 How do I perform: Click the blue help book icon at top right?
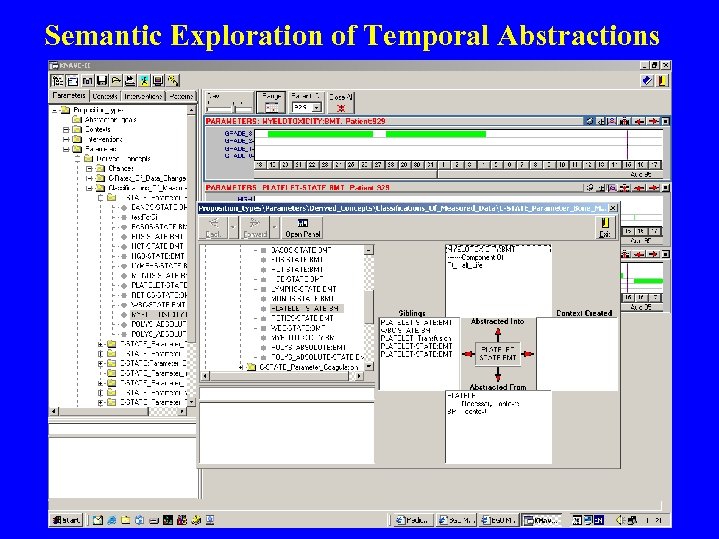tap(647, 81)
